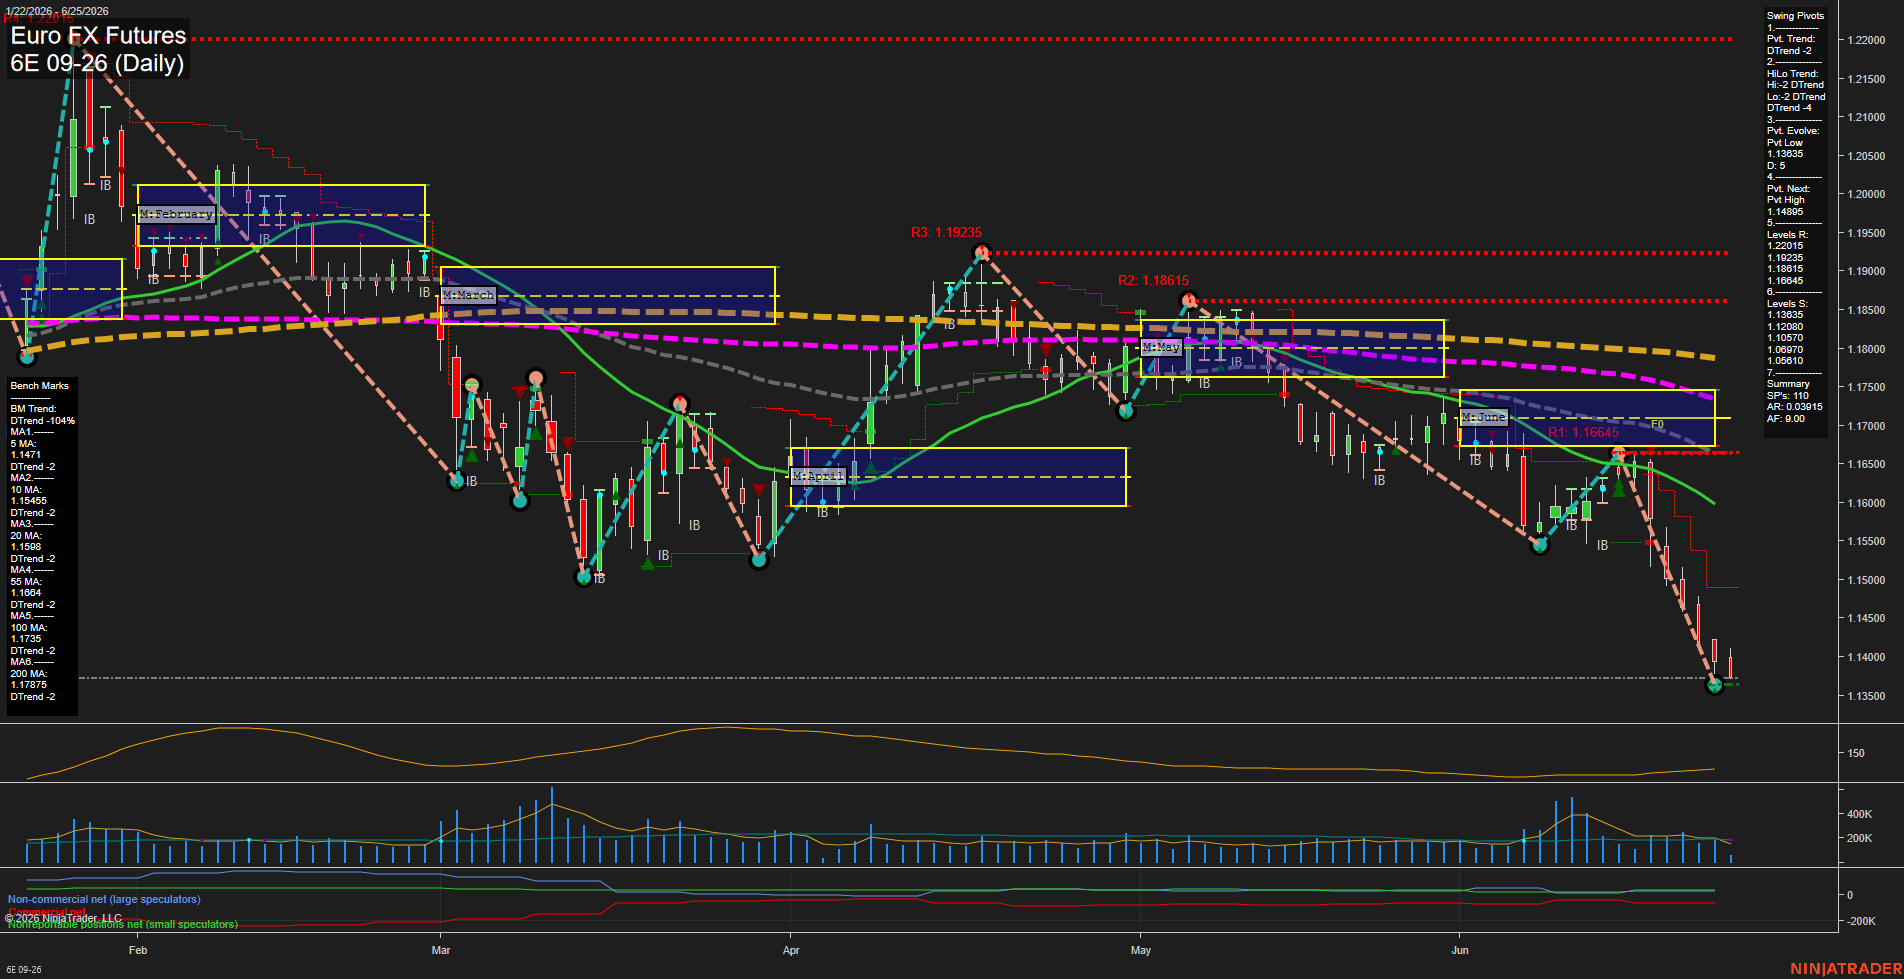The image size is (1904, 979).
Task: Click the R3: 1.19235 resistance label
Action: pyautogui.click(x=946, y=232)
